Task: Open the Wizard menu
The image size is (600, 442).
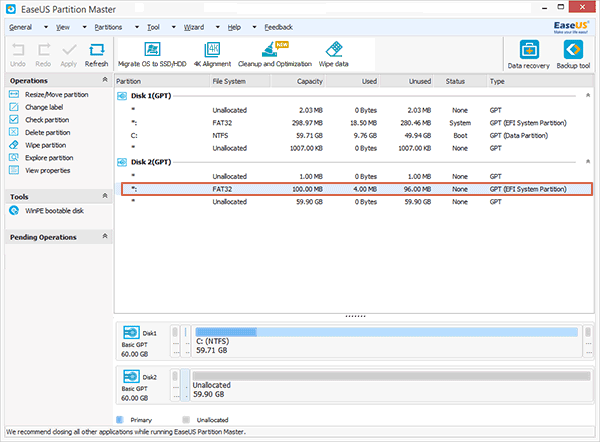Action: click(x=194, y=27)
